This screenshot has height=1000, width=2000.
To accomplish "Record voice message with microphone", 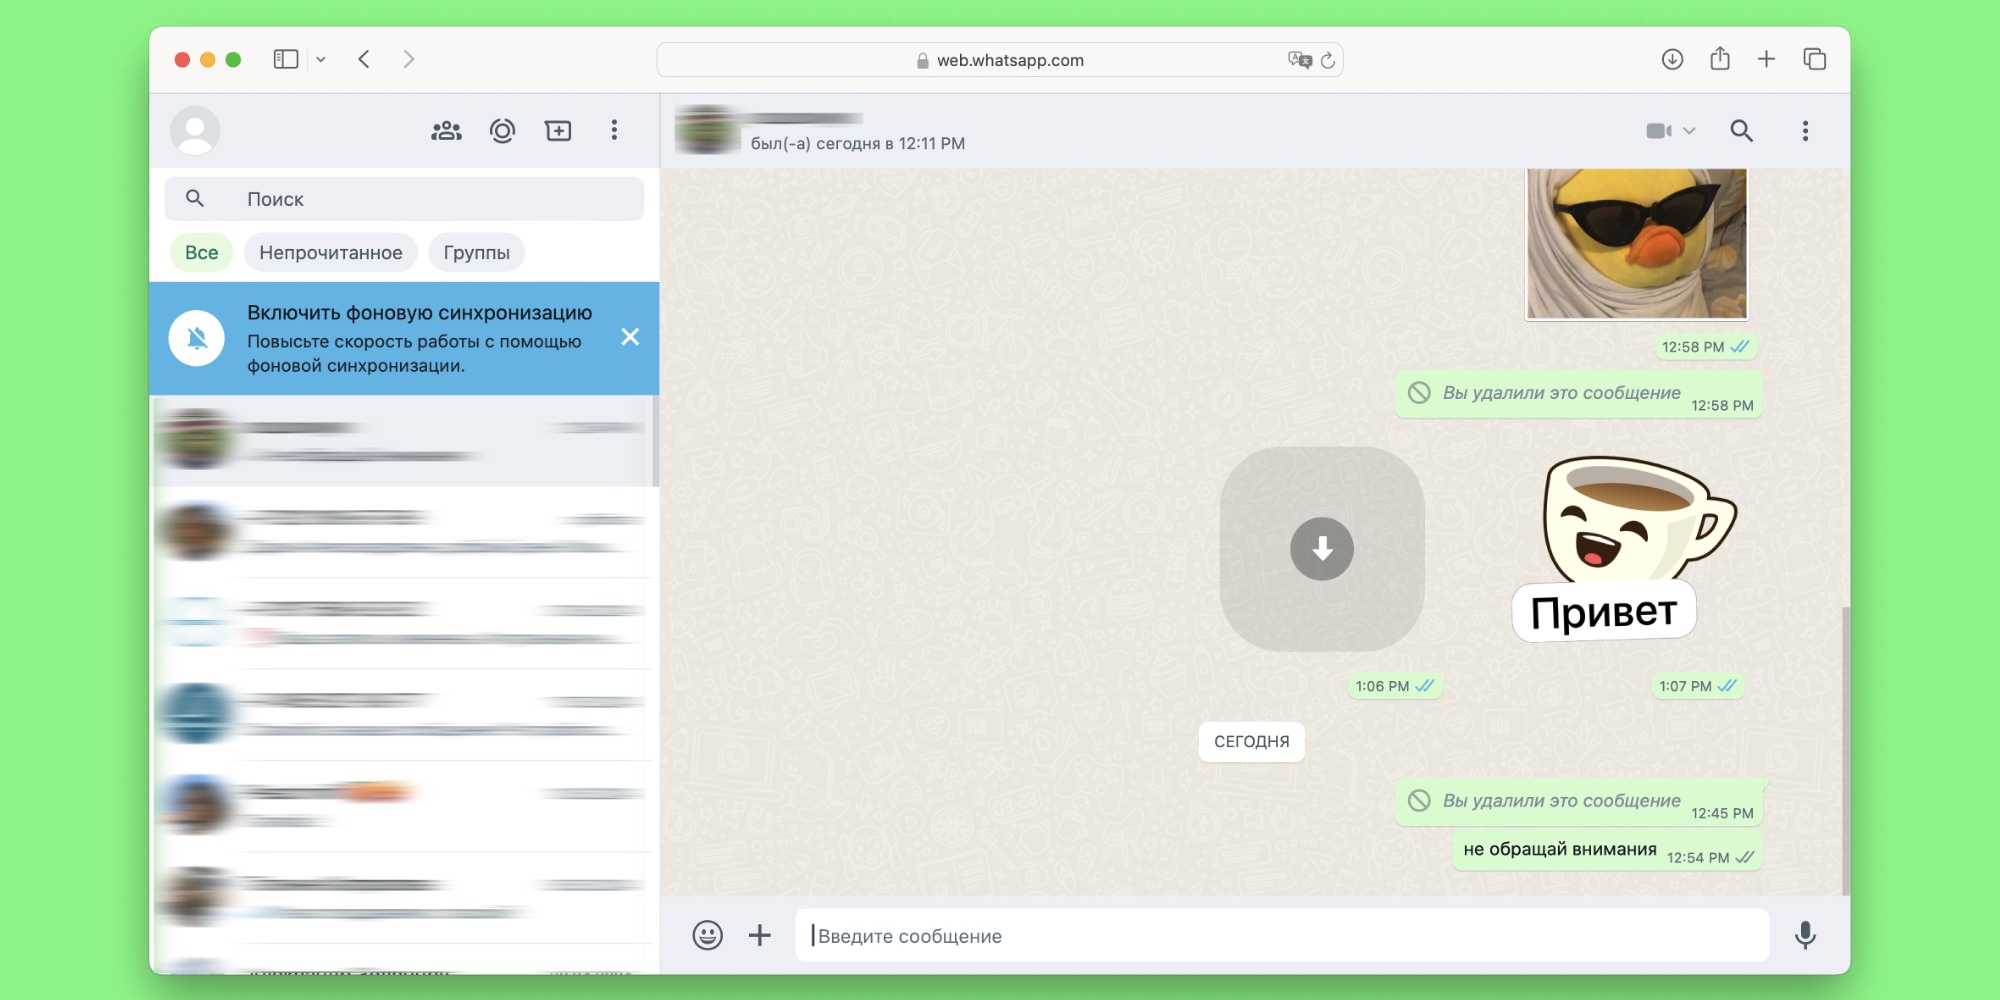I will tap(1805, 935).
